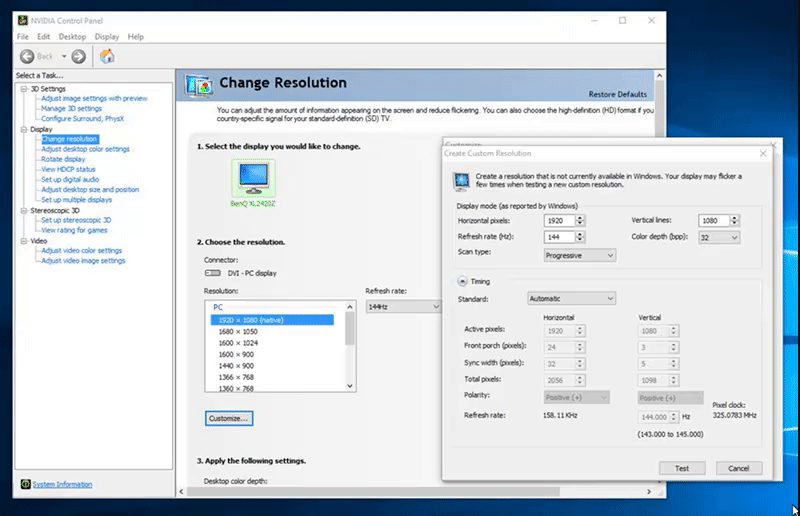The width and height of the screenshot is (800, 516).
Task: Click the main panel scroll up arrow
Action: coord(659,76)
